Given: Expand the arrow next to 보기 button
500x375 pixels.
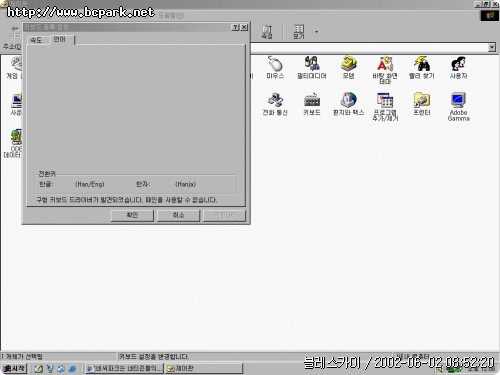Looking at the screenshot, I should (316, 32).
